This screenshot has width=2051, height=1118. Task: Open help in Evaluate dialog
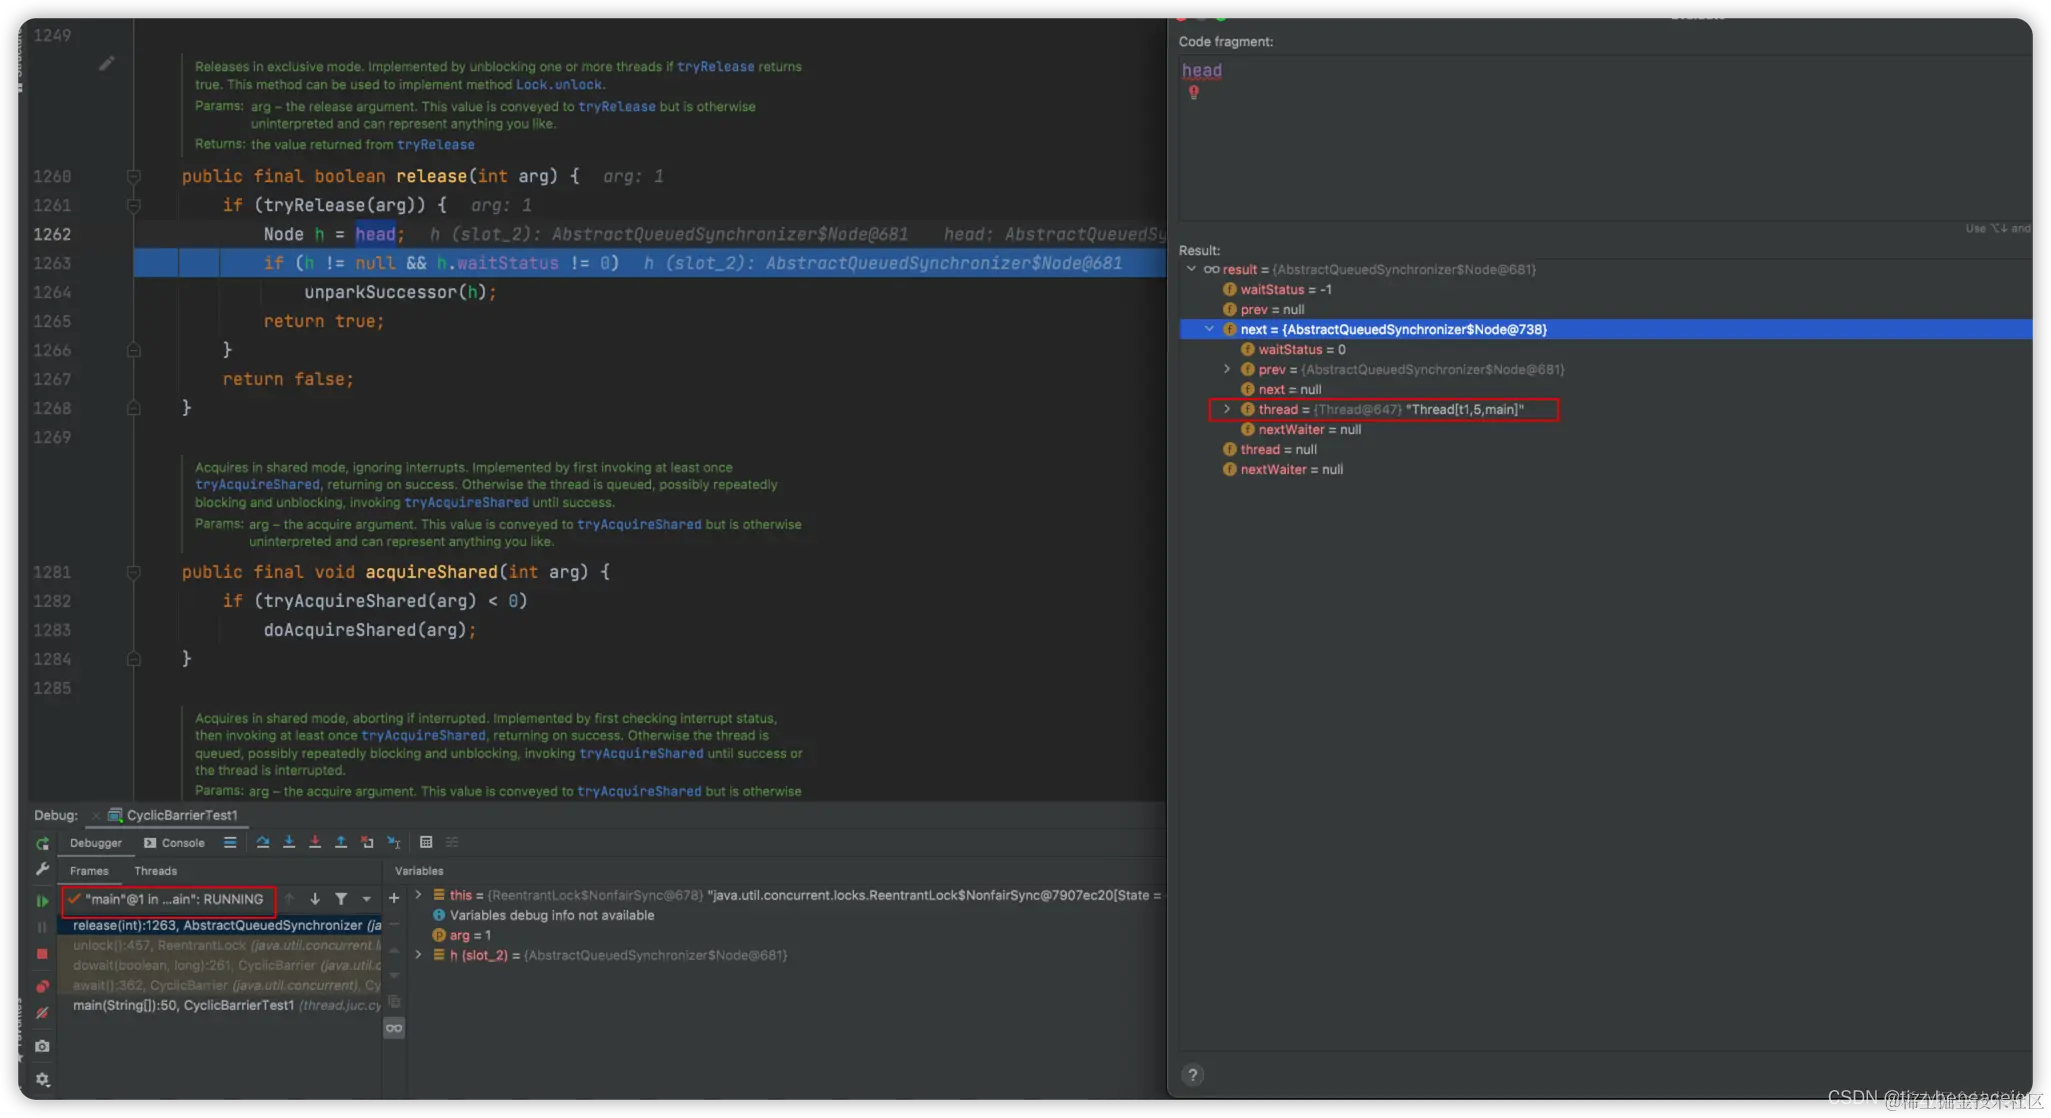pos(1192,1075)
